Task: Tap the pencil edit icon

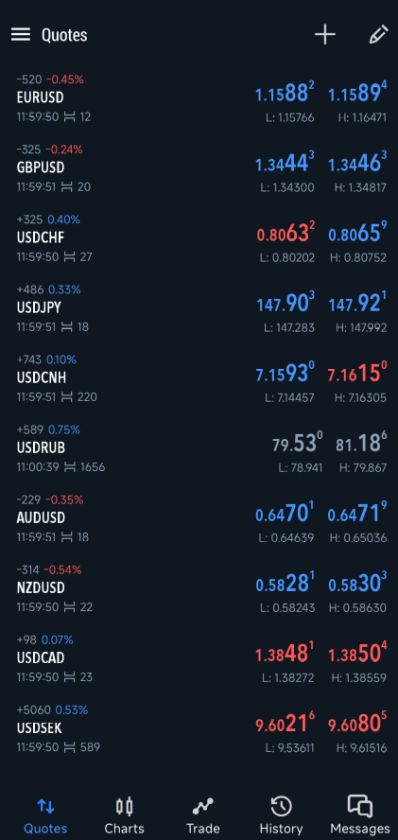Action: 378,35
